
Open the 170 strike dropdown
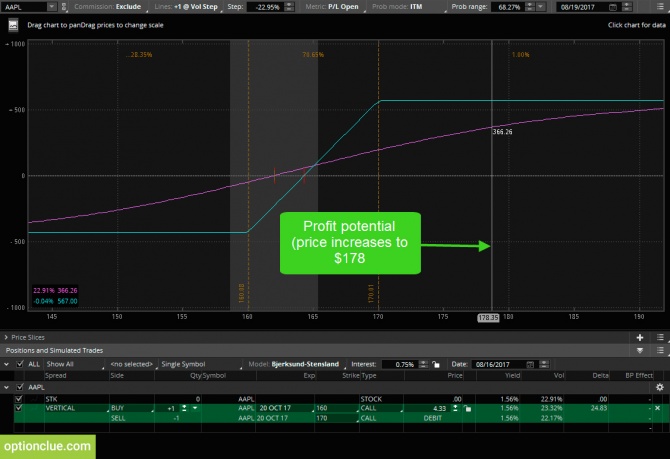[x=337, y=418]
